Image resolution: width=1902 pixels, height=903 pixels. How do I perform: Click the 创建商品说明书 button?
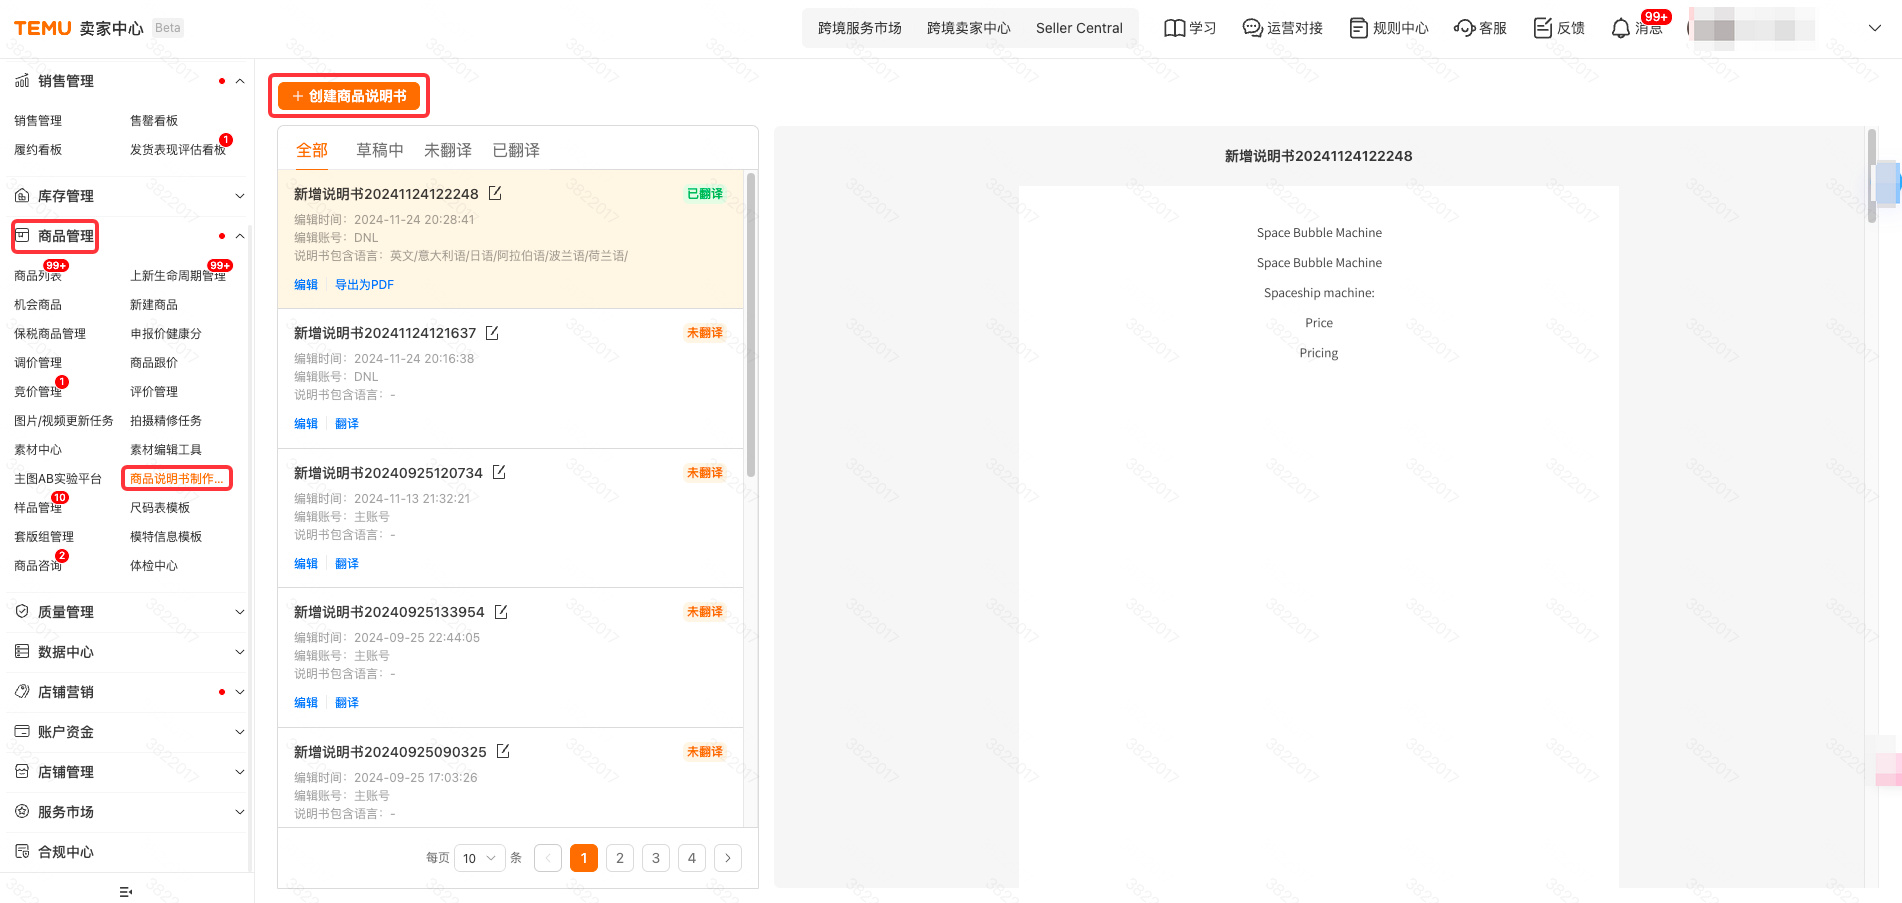(x=349, y=96)
